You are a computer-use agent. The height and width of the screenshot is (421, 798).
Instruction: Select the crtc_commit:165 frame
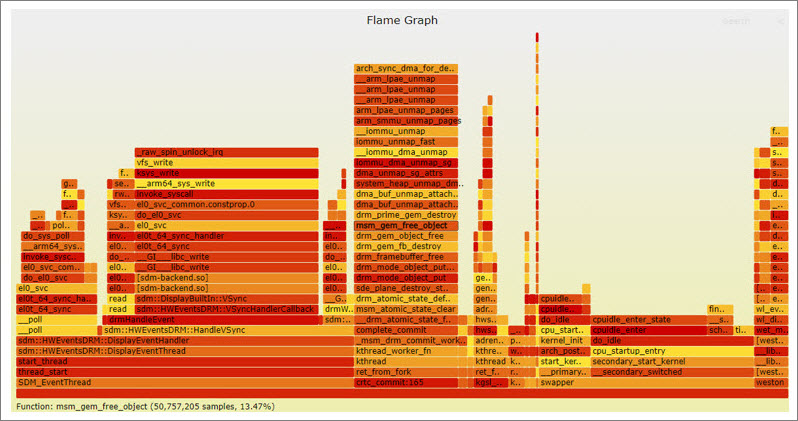406,382
